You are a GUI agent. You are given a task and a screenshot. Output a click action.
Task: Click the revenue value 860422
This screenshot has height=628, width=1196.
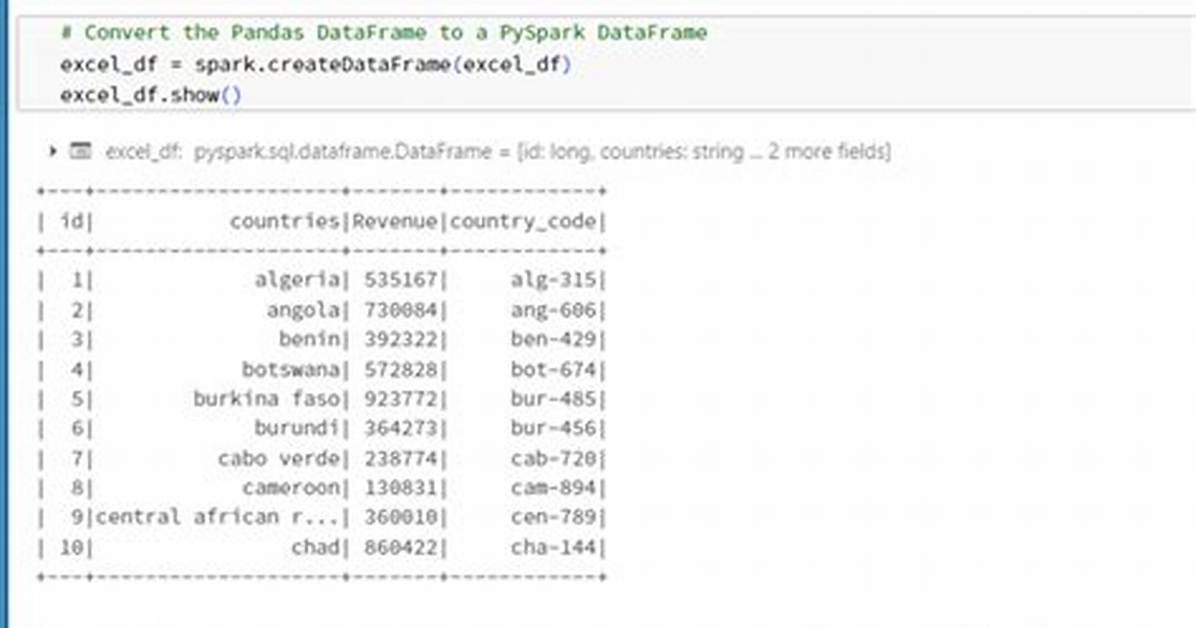click(401, 547)
